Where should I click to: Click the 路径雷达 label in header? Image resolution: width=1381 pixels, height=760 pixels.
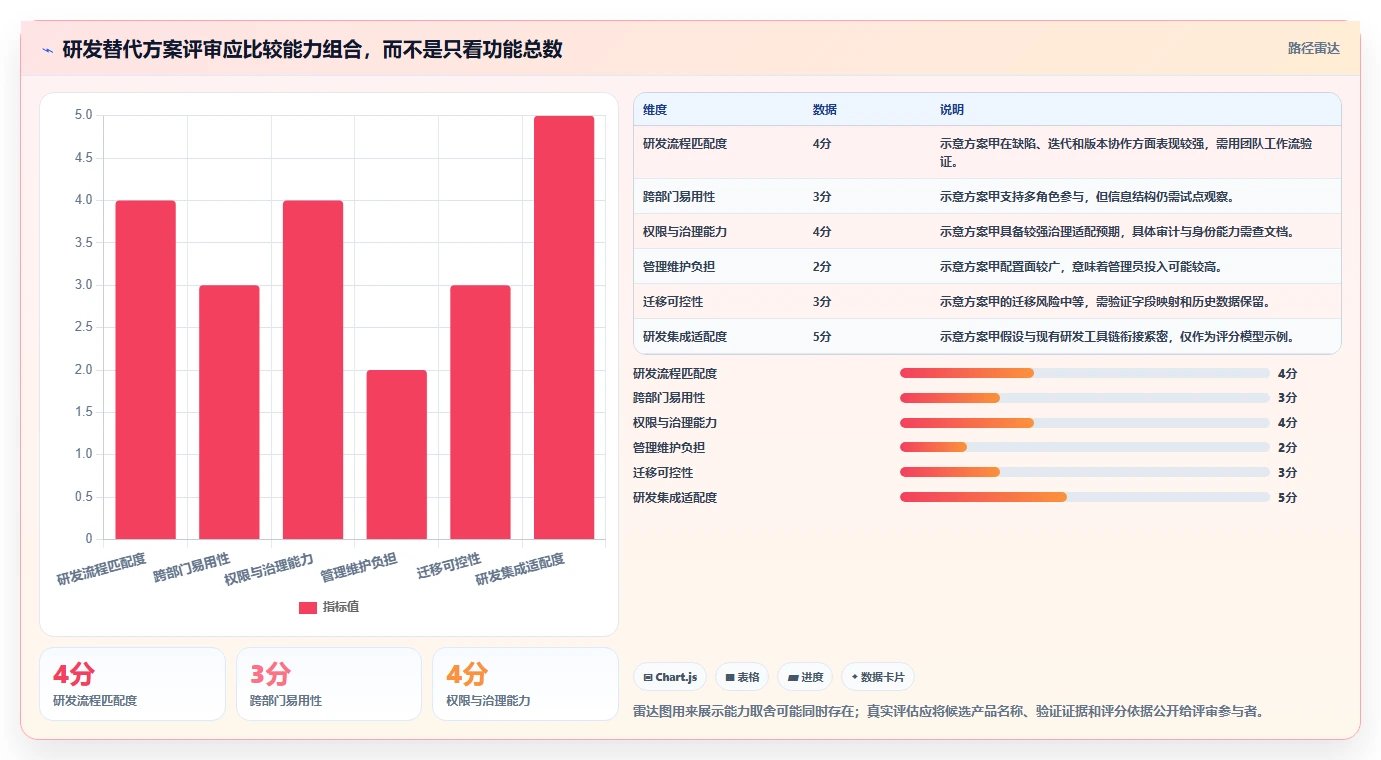[x=1313, y=48]
